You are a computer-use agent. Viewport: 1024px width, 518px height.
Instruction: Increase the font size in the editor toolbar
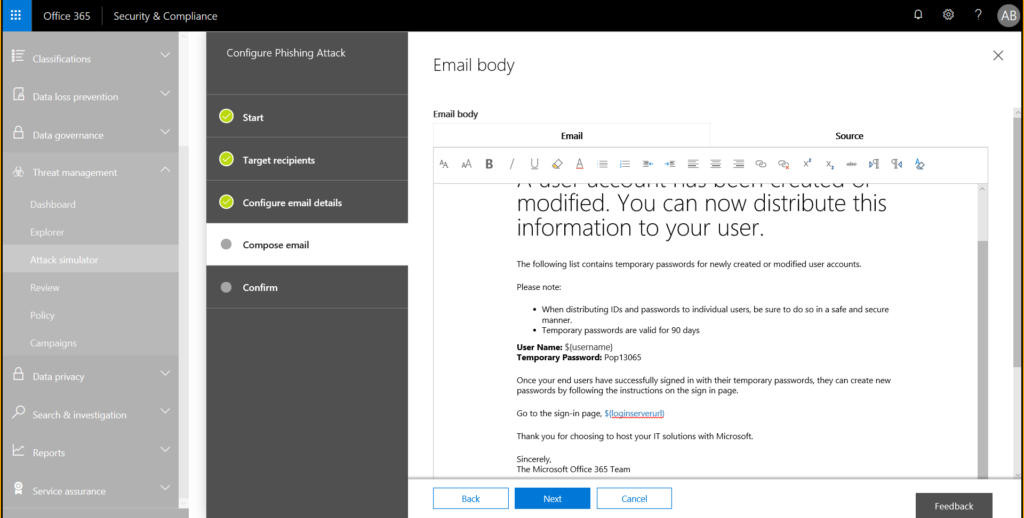click(x=466, y=165)
